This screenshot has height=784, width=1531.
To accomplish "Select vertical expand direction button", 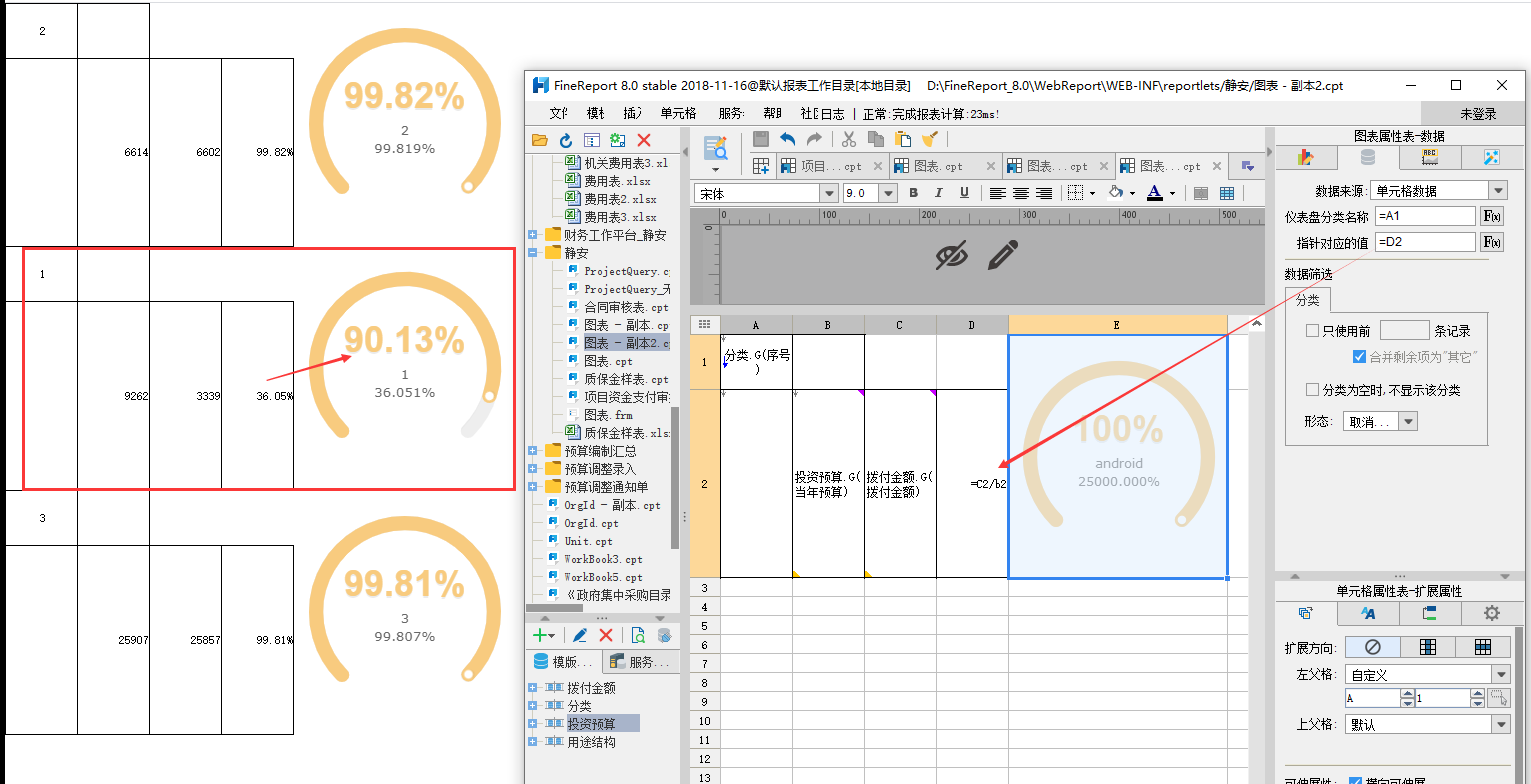I will pos(1427,647).
